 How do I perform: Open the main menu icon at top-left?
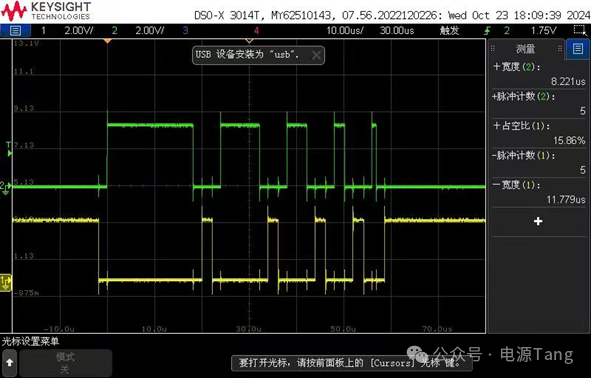pos(15,31)
